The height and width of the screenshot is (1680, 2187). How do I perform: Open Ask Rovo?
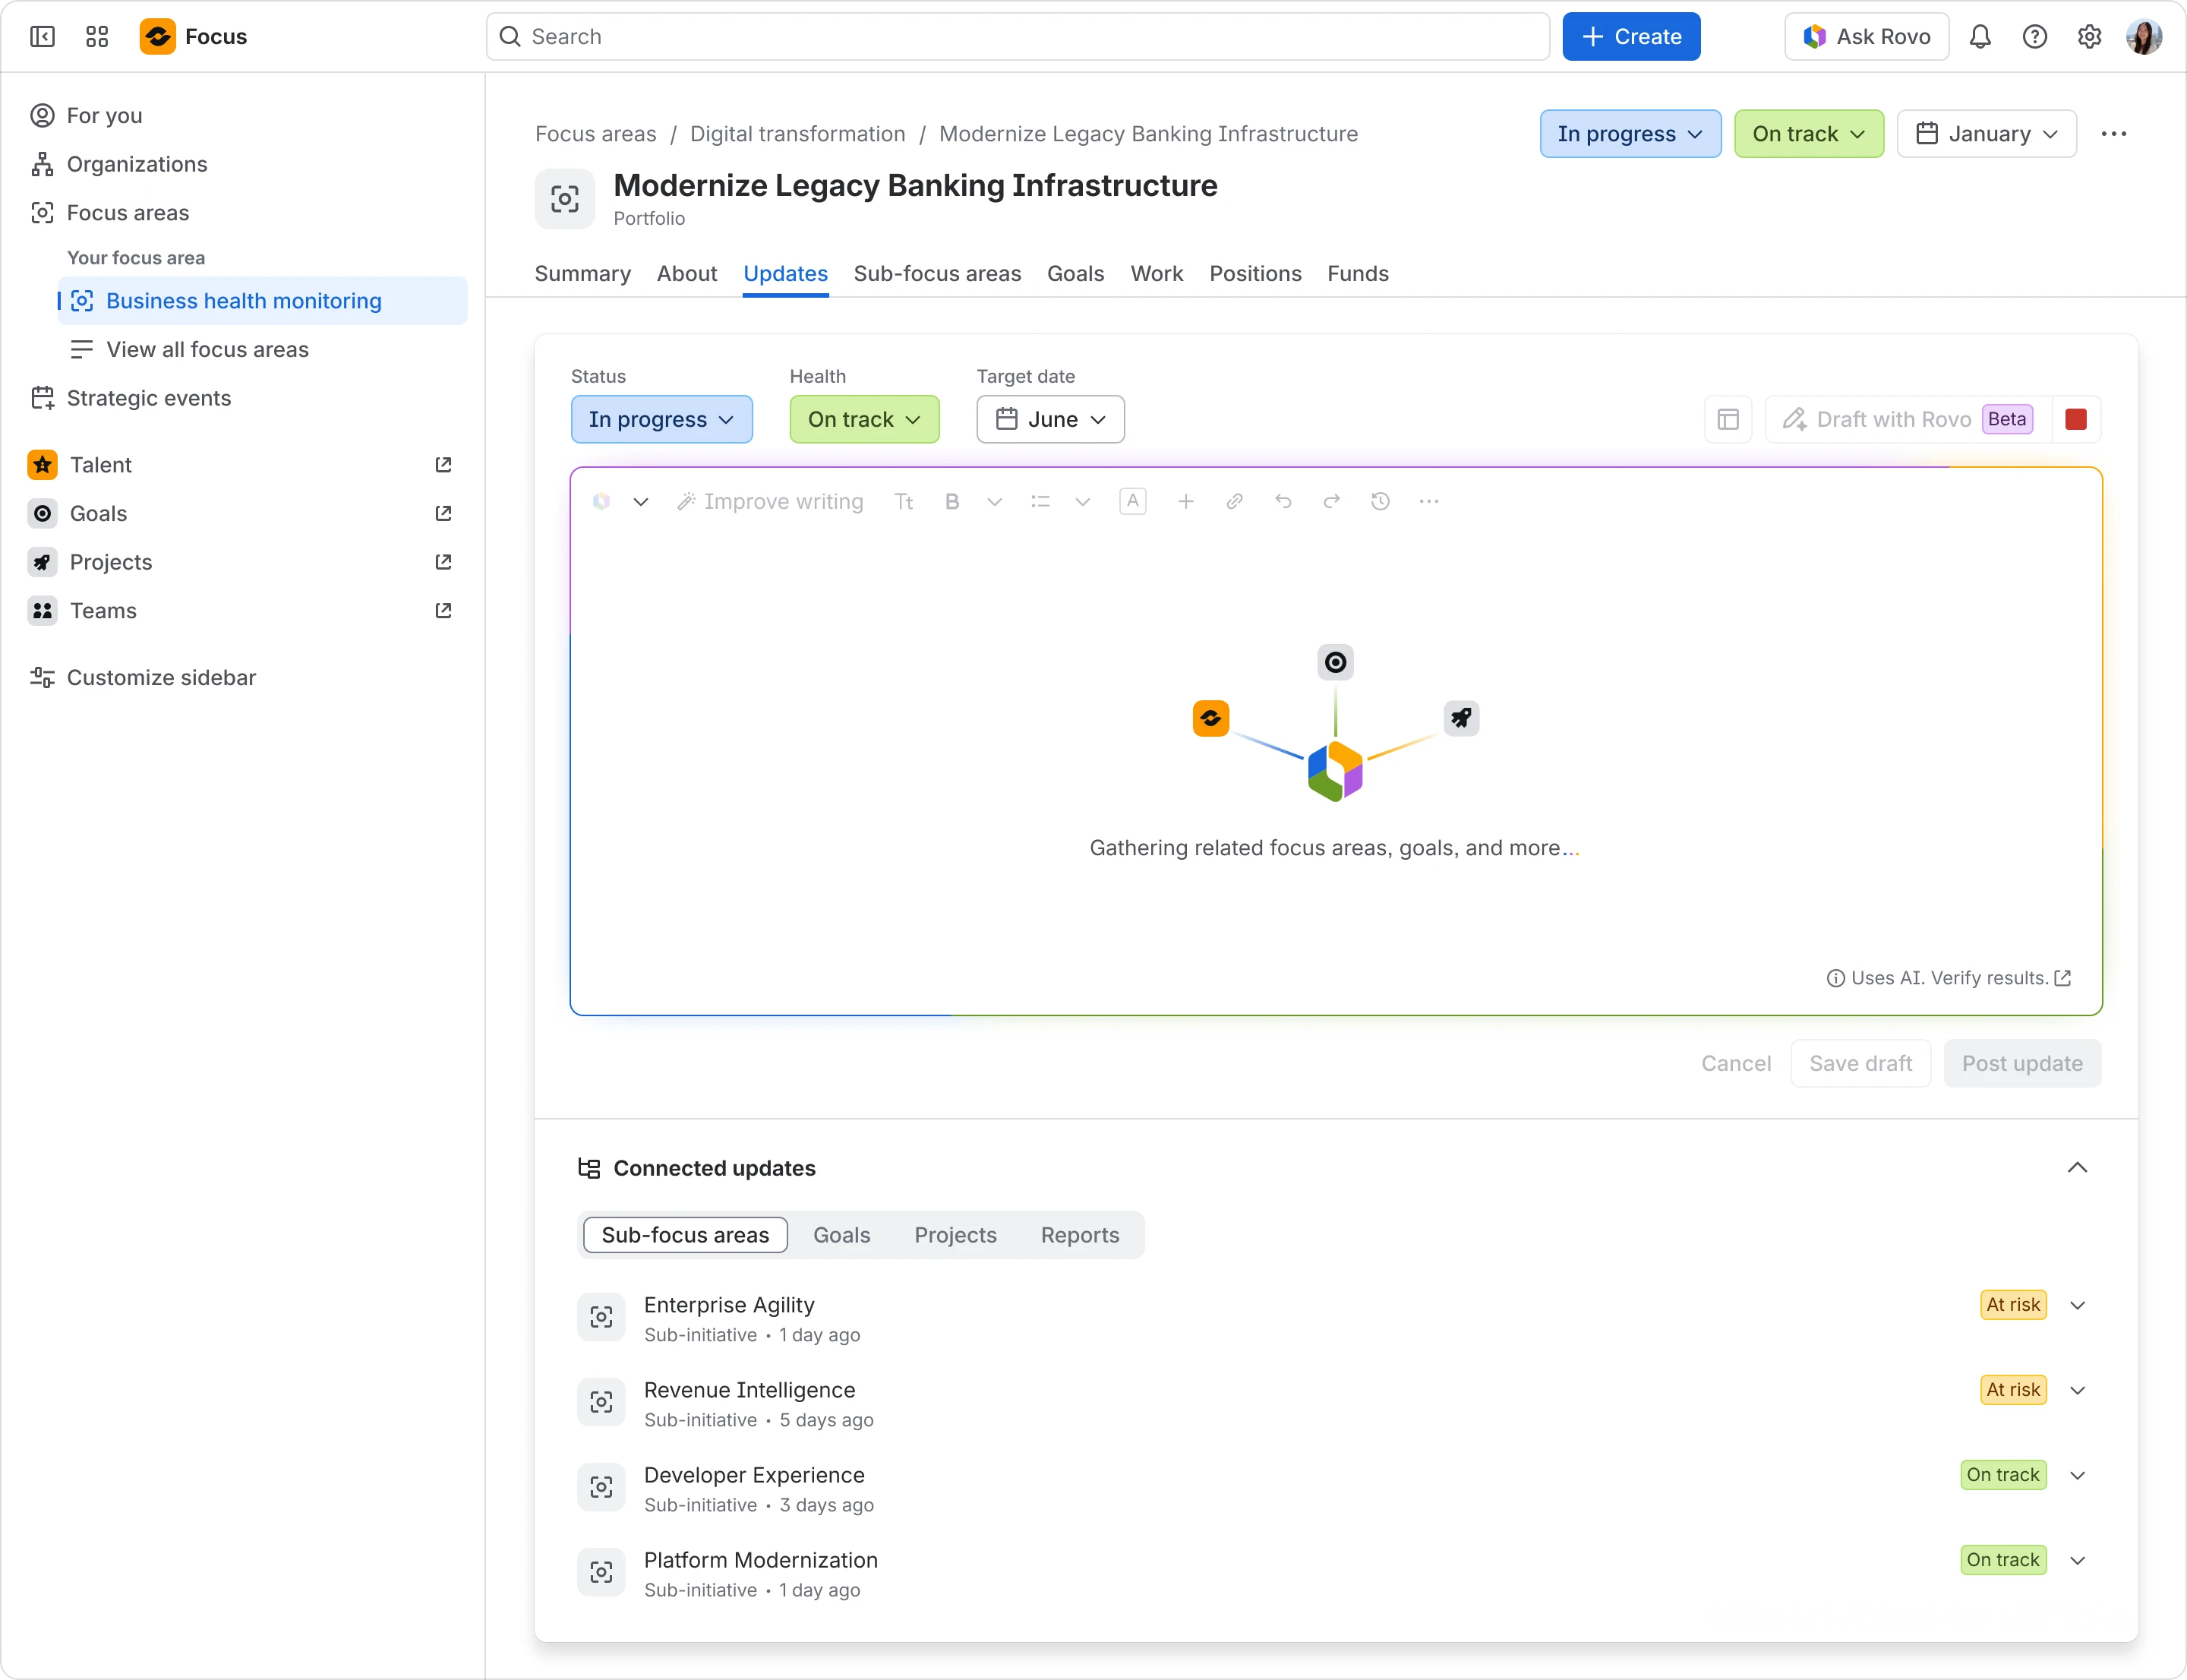[x=1867, y=37]
